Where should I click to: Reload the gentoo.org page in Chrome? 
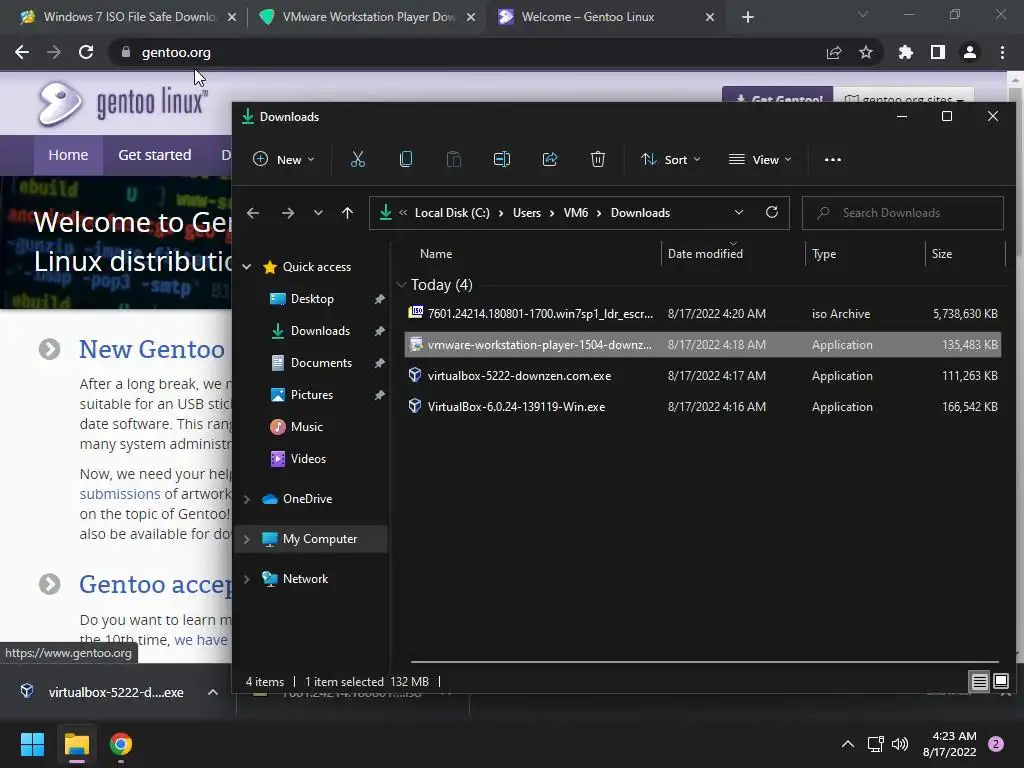click(86, 52)
